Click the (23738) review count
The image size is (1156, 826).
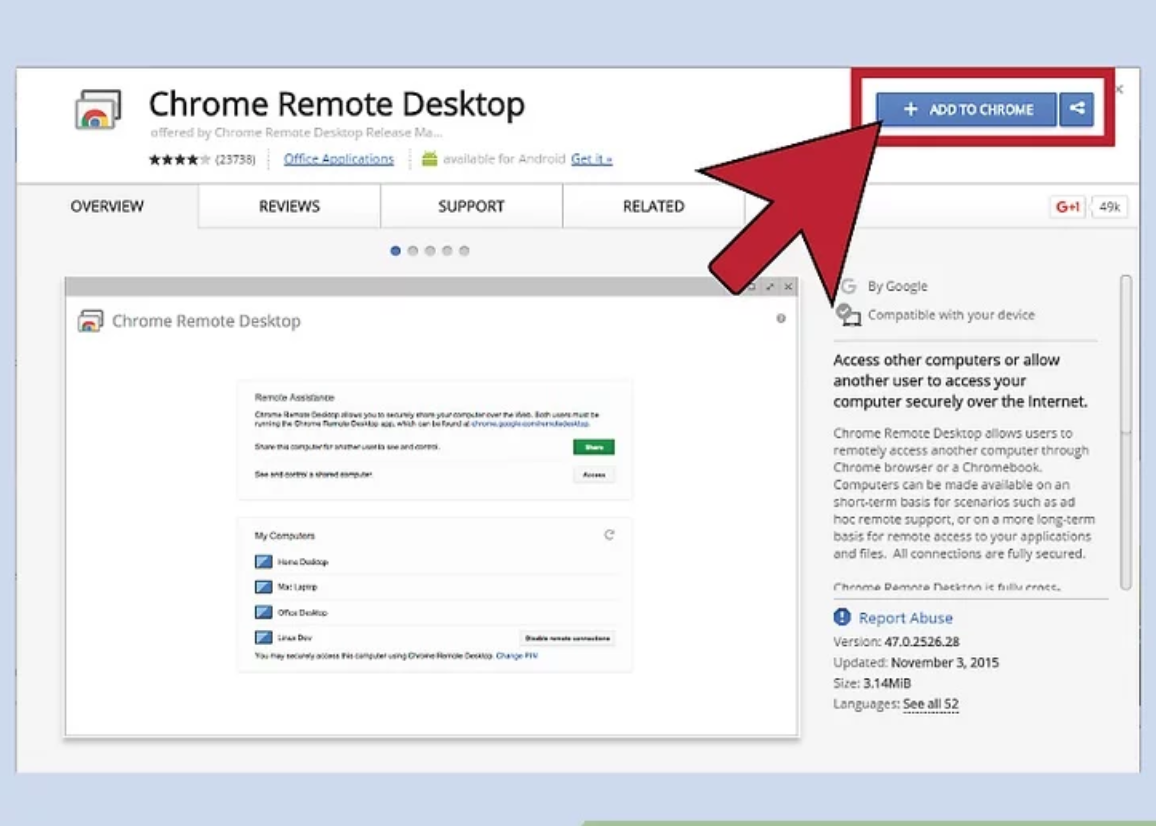pos(235,159)
